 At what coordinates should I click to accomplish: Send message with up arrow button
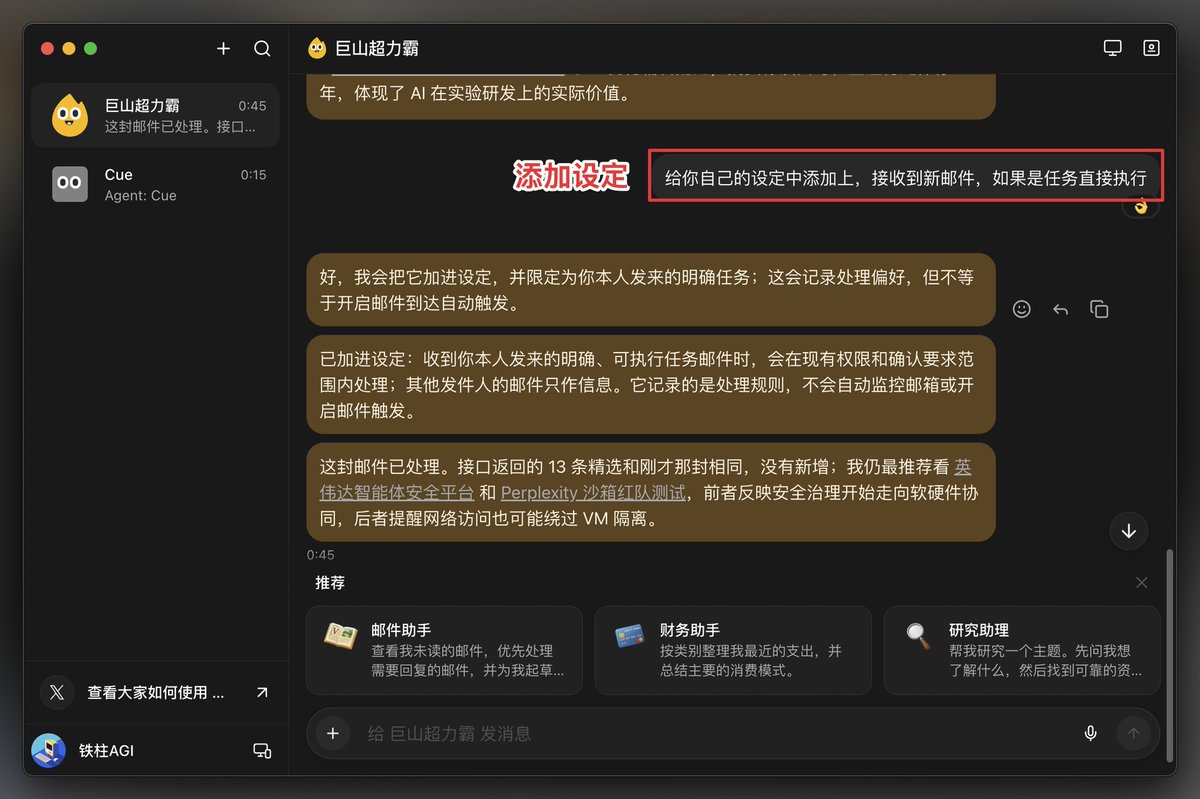pos(1133,733)
